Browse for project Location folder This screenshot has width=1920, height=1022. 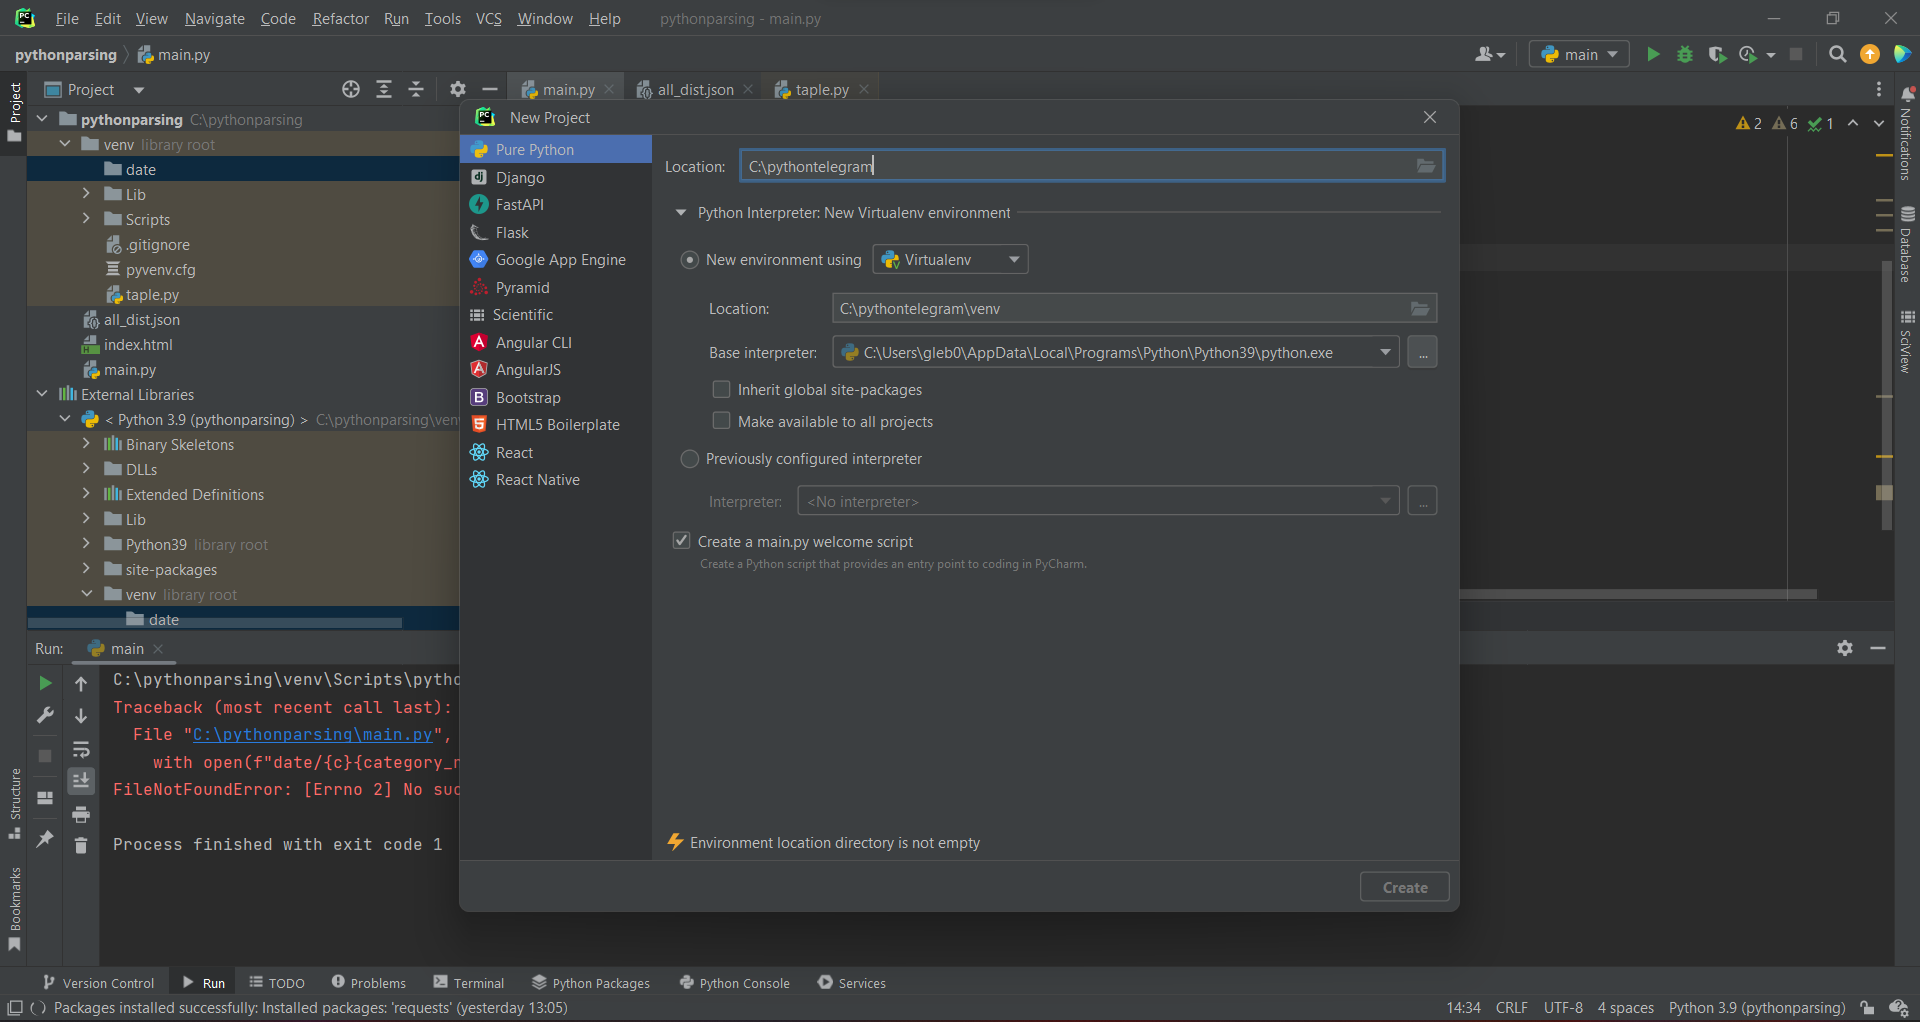tap(1426, 166)
